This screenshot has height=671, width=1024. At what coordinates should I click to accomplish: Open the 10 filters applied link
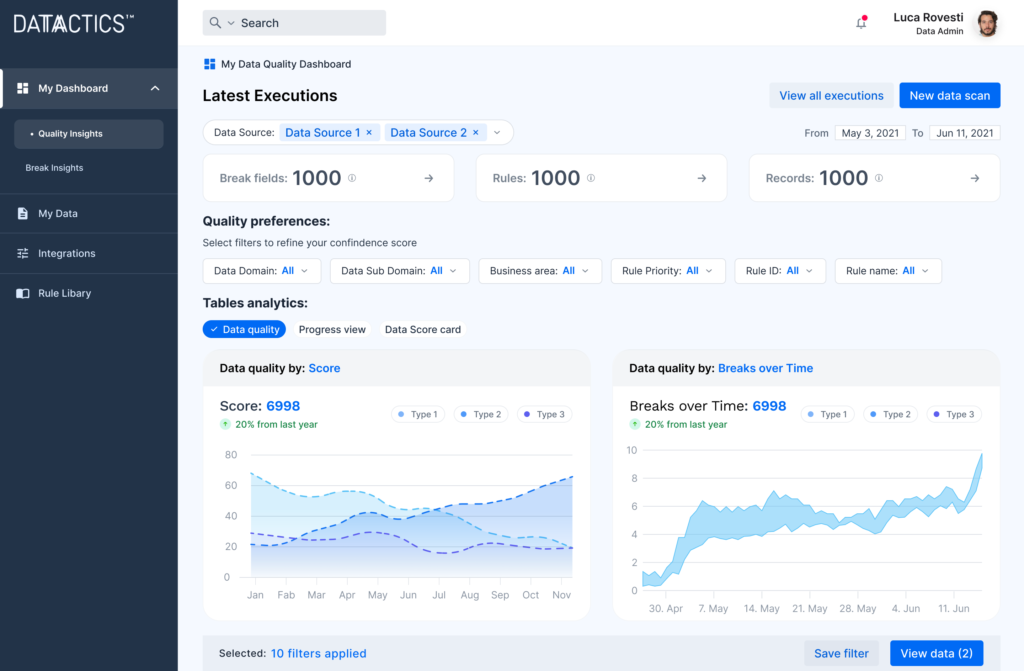tap(318, 653)
